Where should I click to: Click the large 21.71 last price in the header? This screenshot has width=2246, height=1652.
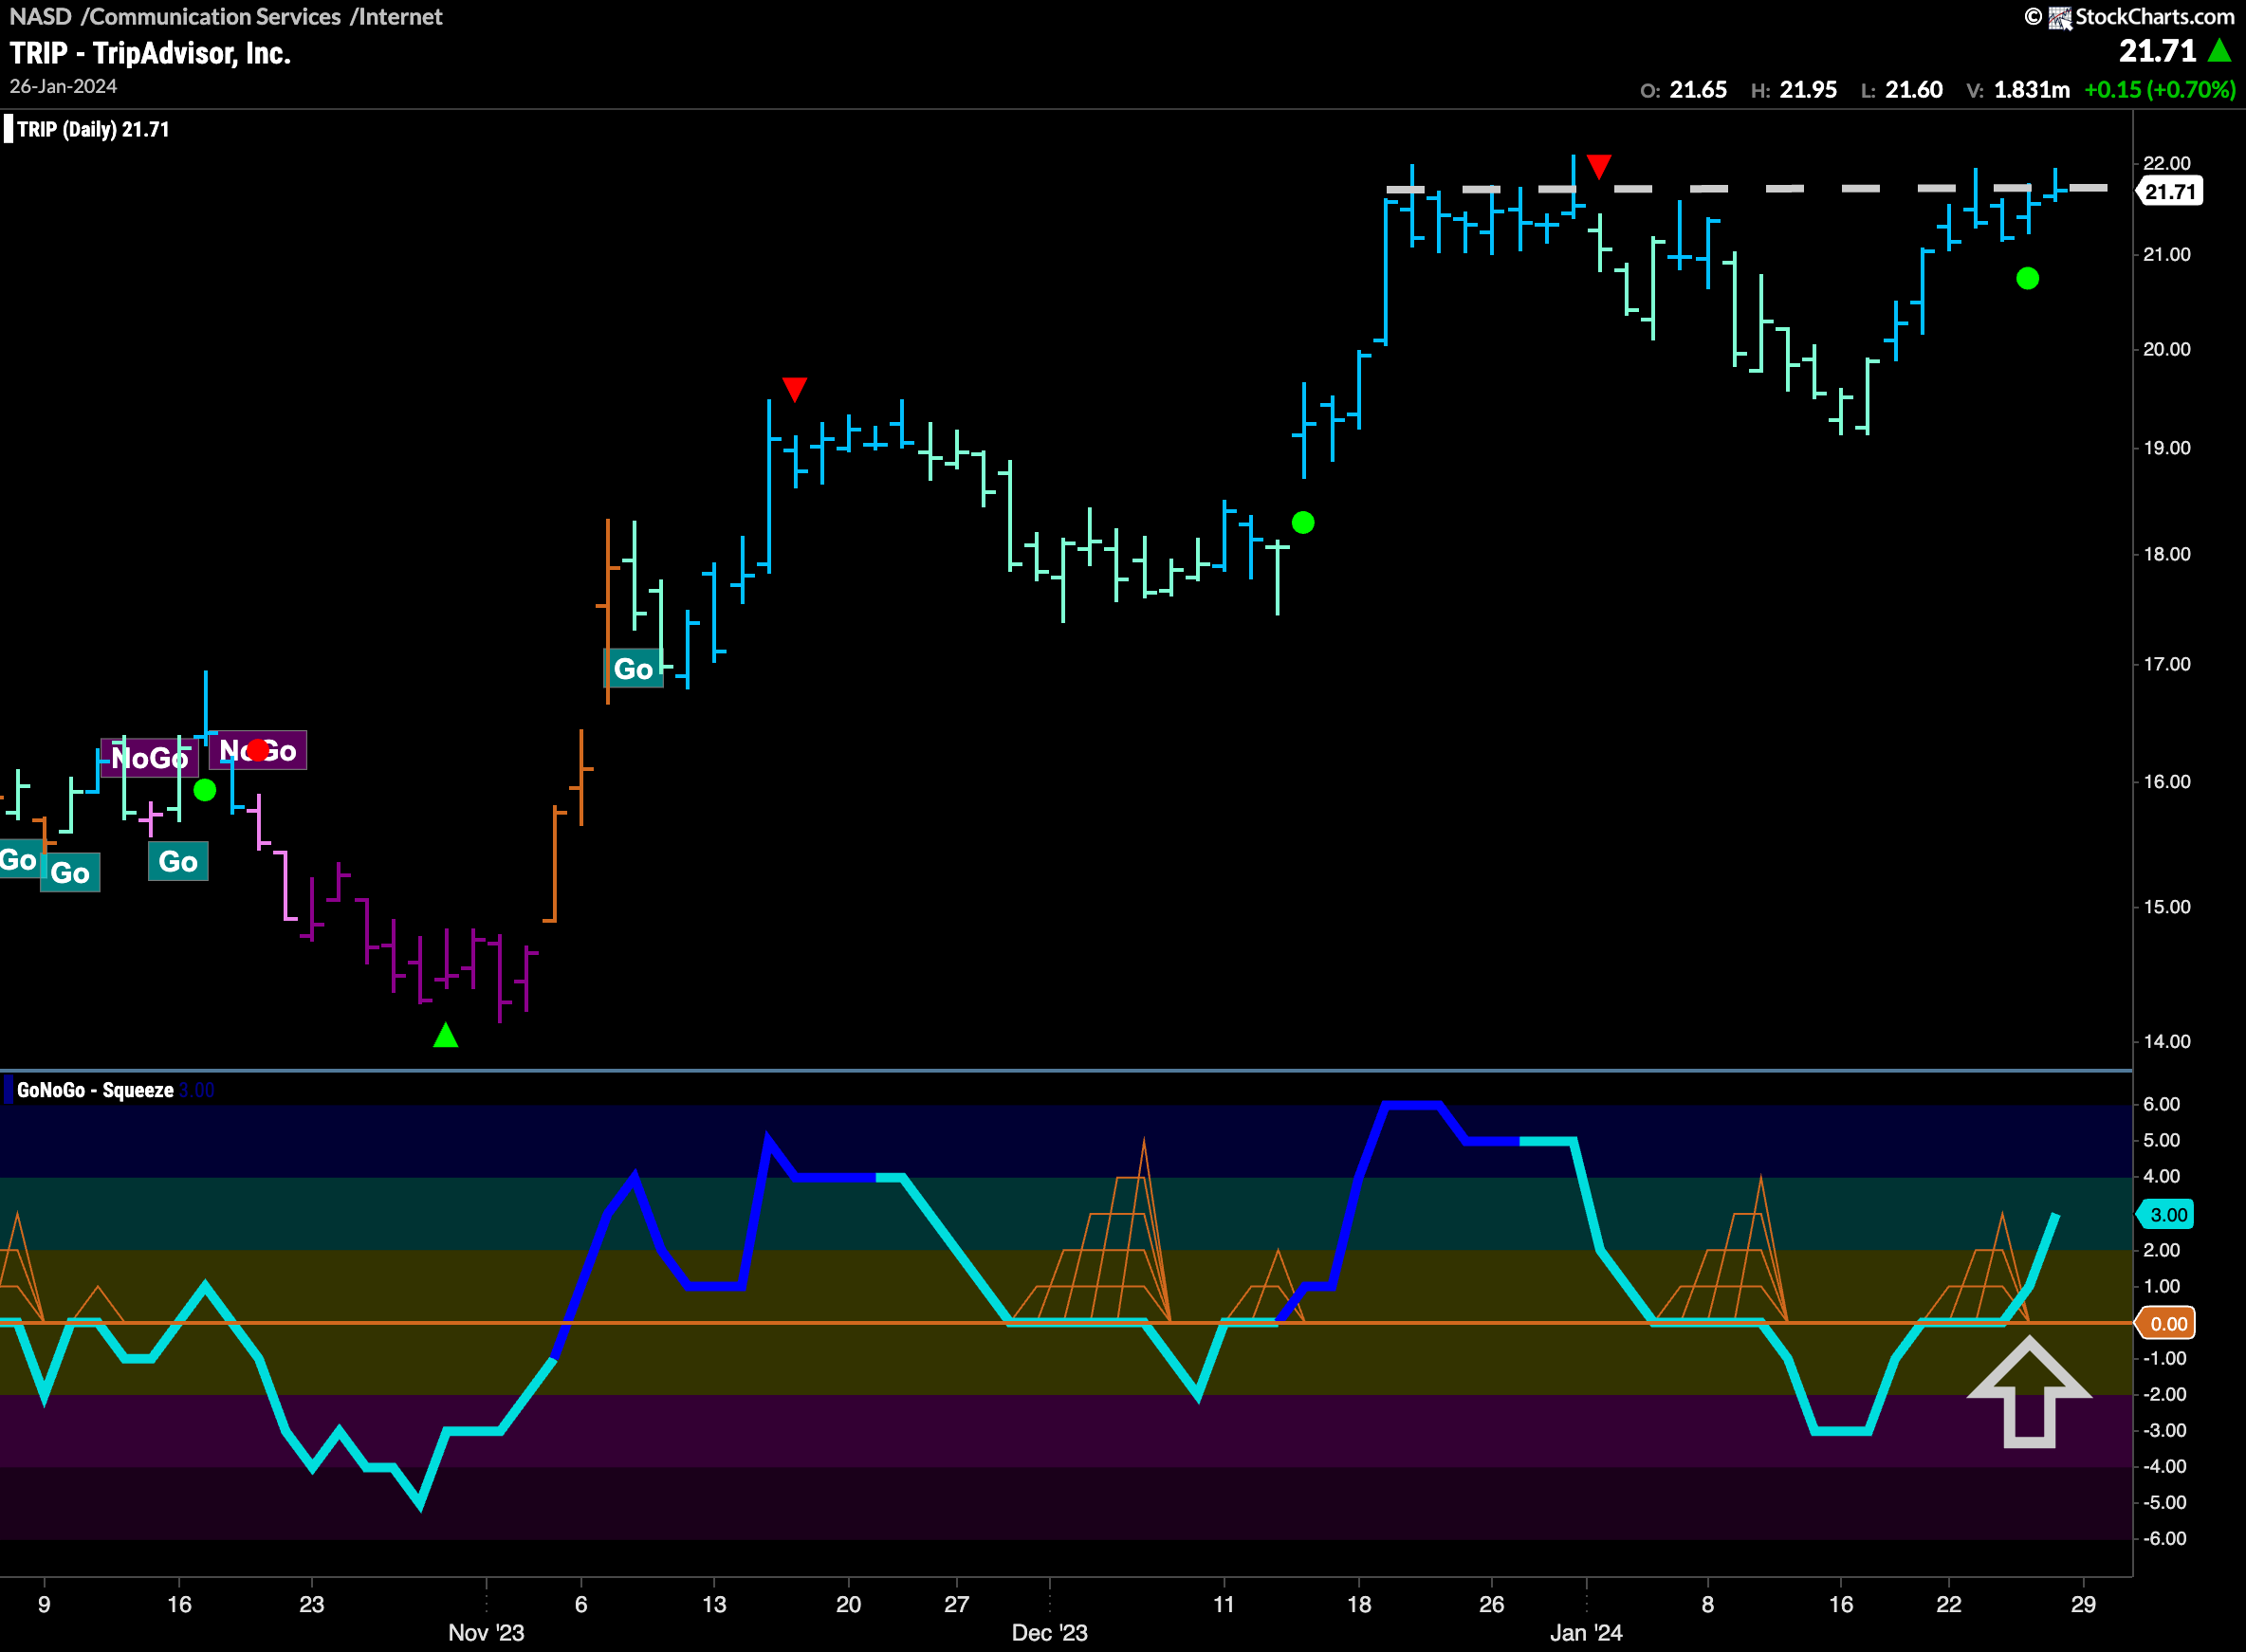2157,50
